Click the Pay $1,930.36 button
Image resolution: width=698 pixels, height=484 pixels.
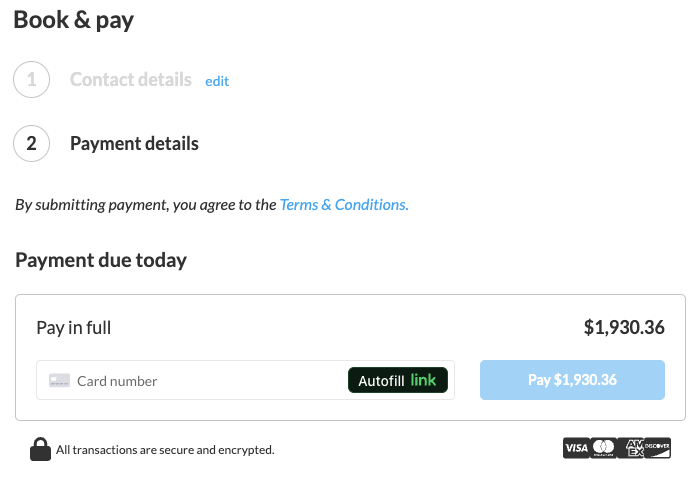click(x=572, y=380)
